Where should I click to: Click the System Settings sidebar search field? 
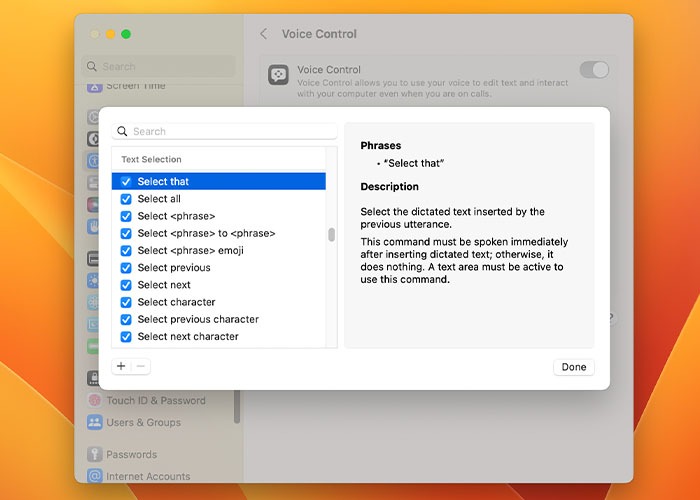pos(158,67)
